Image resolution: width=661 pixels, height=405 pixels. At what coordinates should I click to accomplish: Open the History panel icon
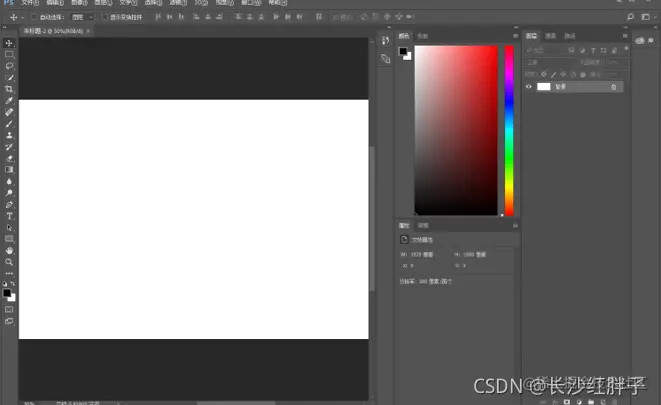(x=385, y=40)
